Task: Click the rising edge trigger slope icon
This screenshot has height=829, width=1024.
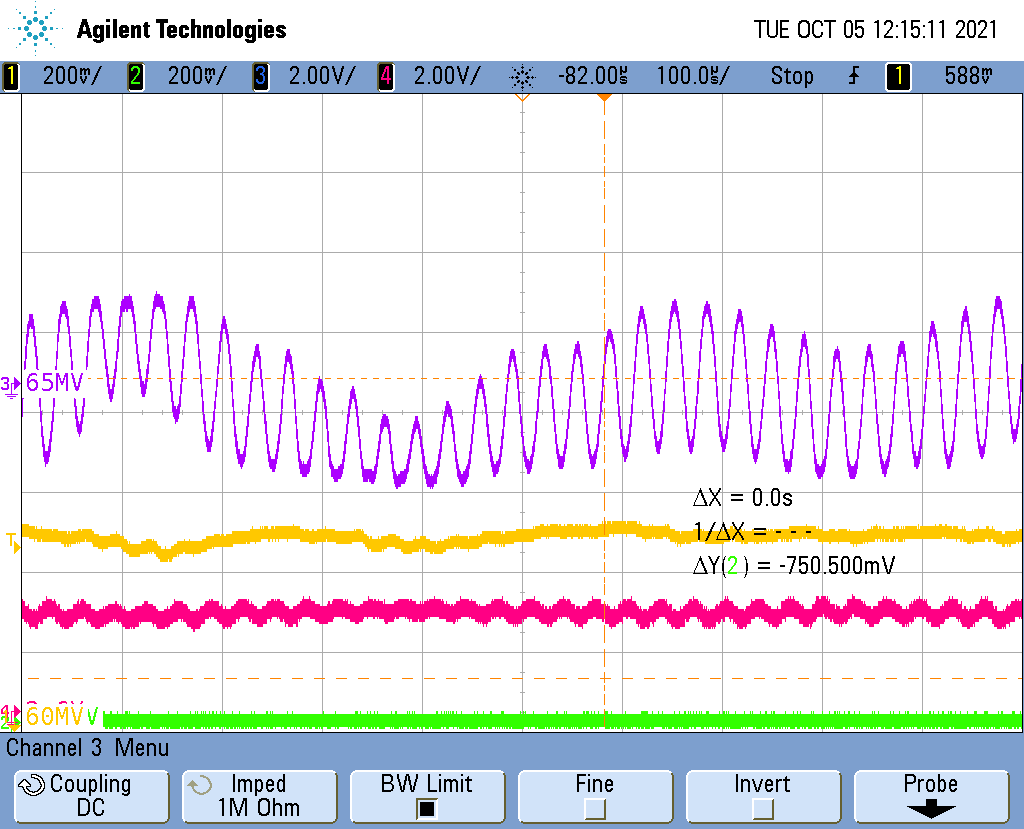Action: [854, 76]
